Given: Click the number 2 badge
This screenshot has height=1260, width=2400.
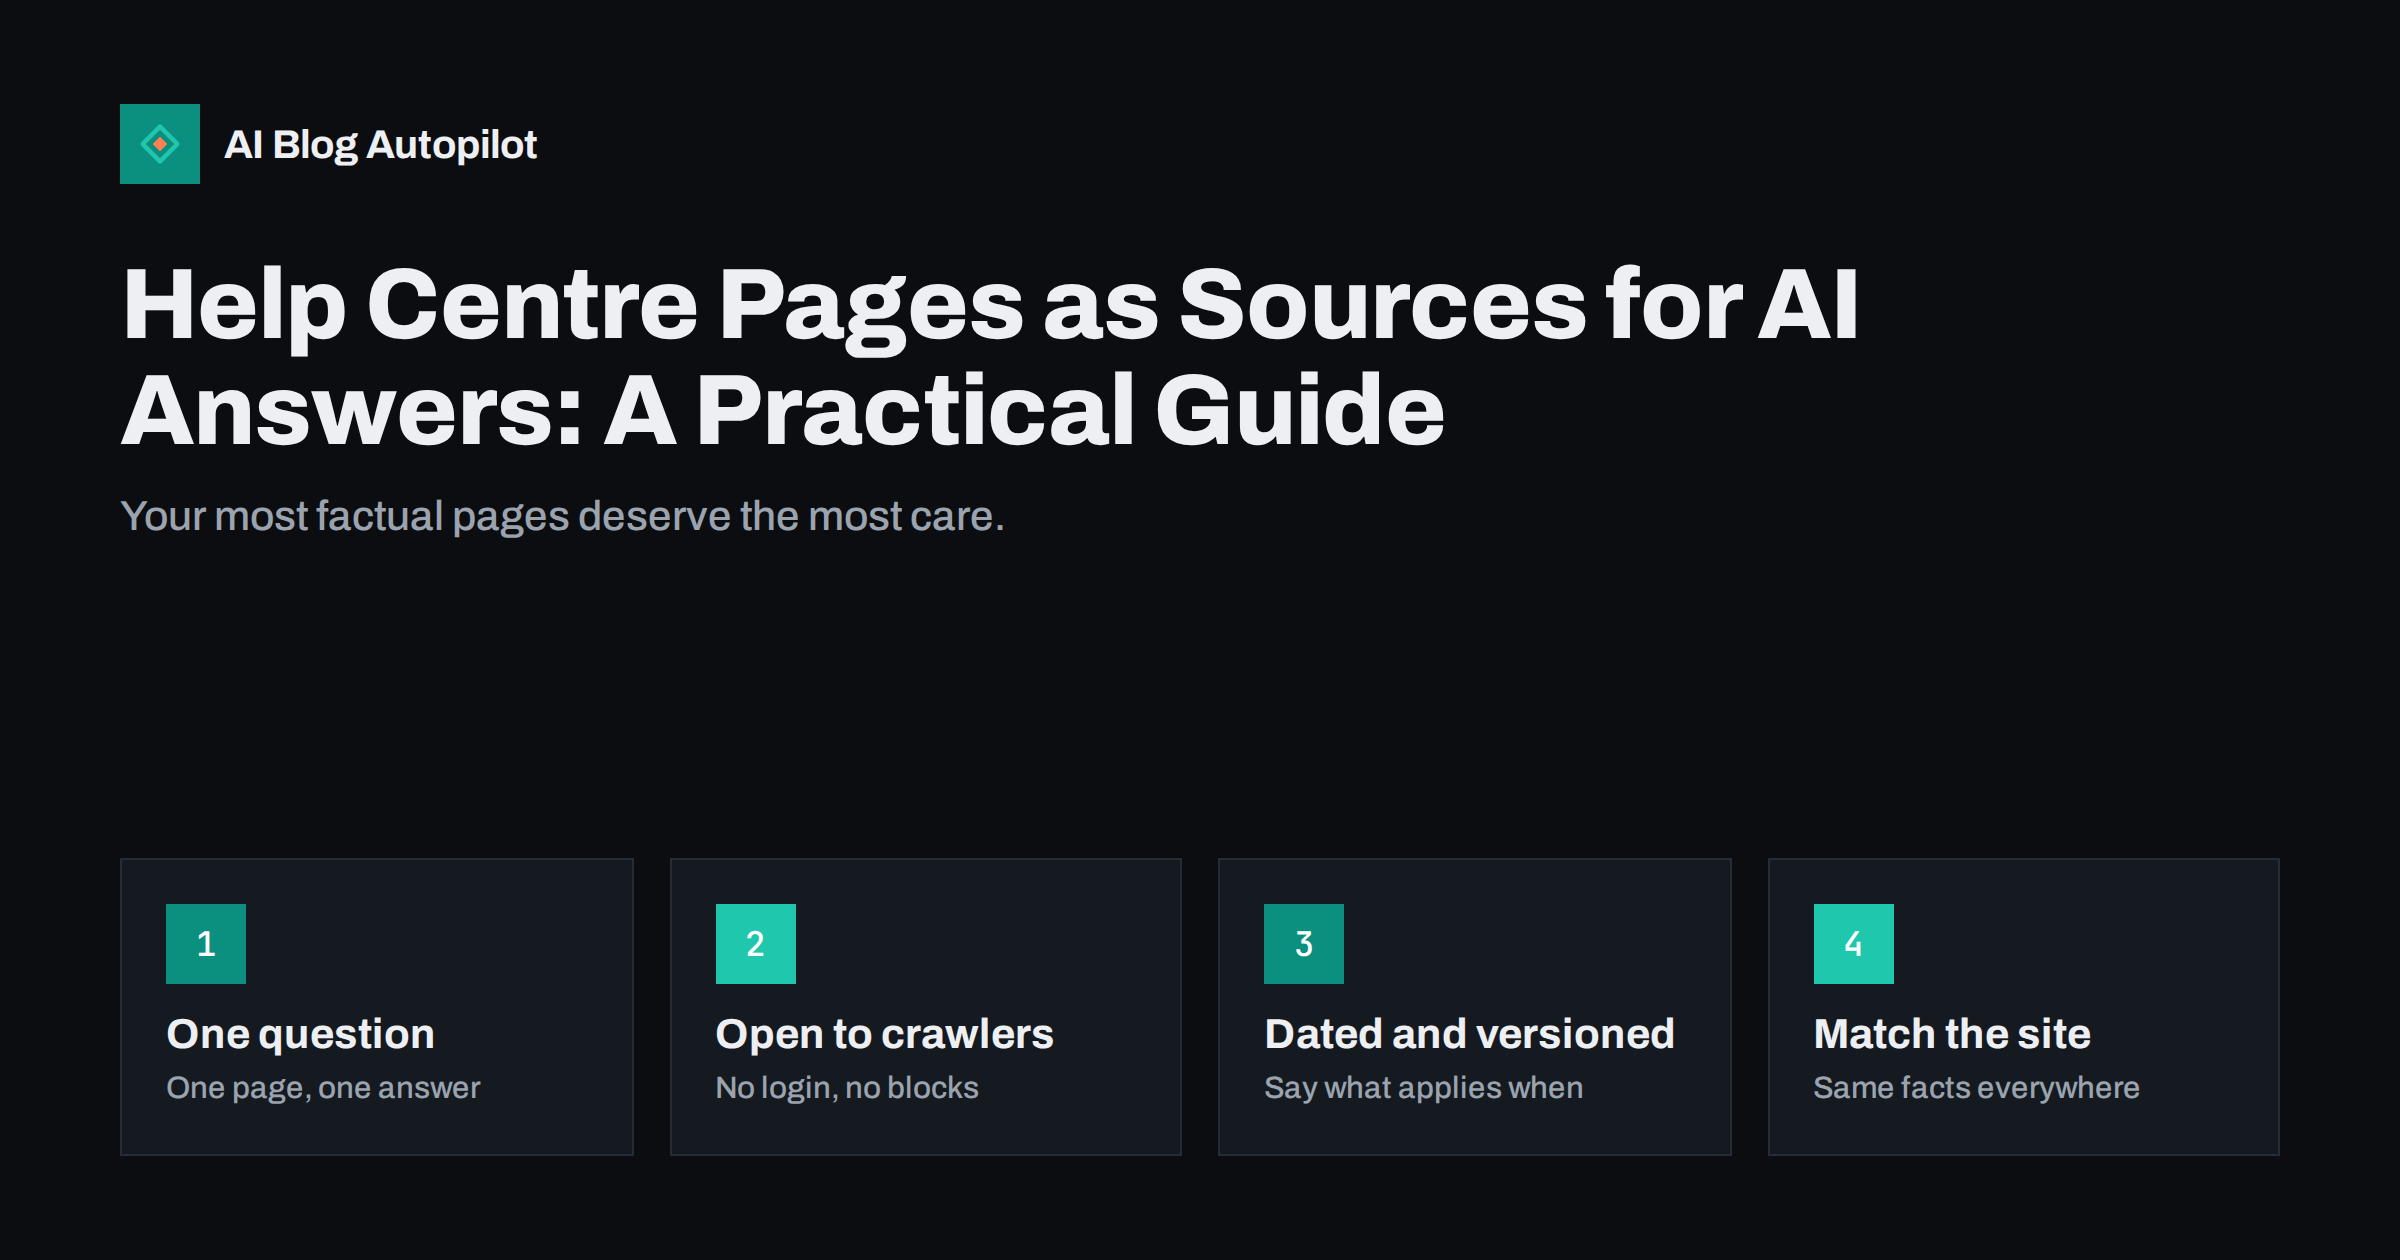Looking at the screenshot, I should coord(756,944).
